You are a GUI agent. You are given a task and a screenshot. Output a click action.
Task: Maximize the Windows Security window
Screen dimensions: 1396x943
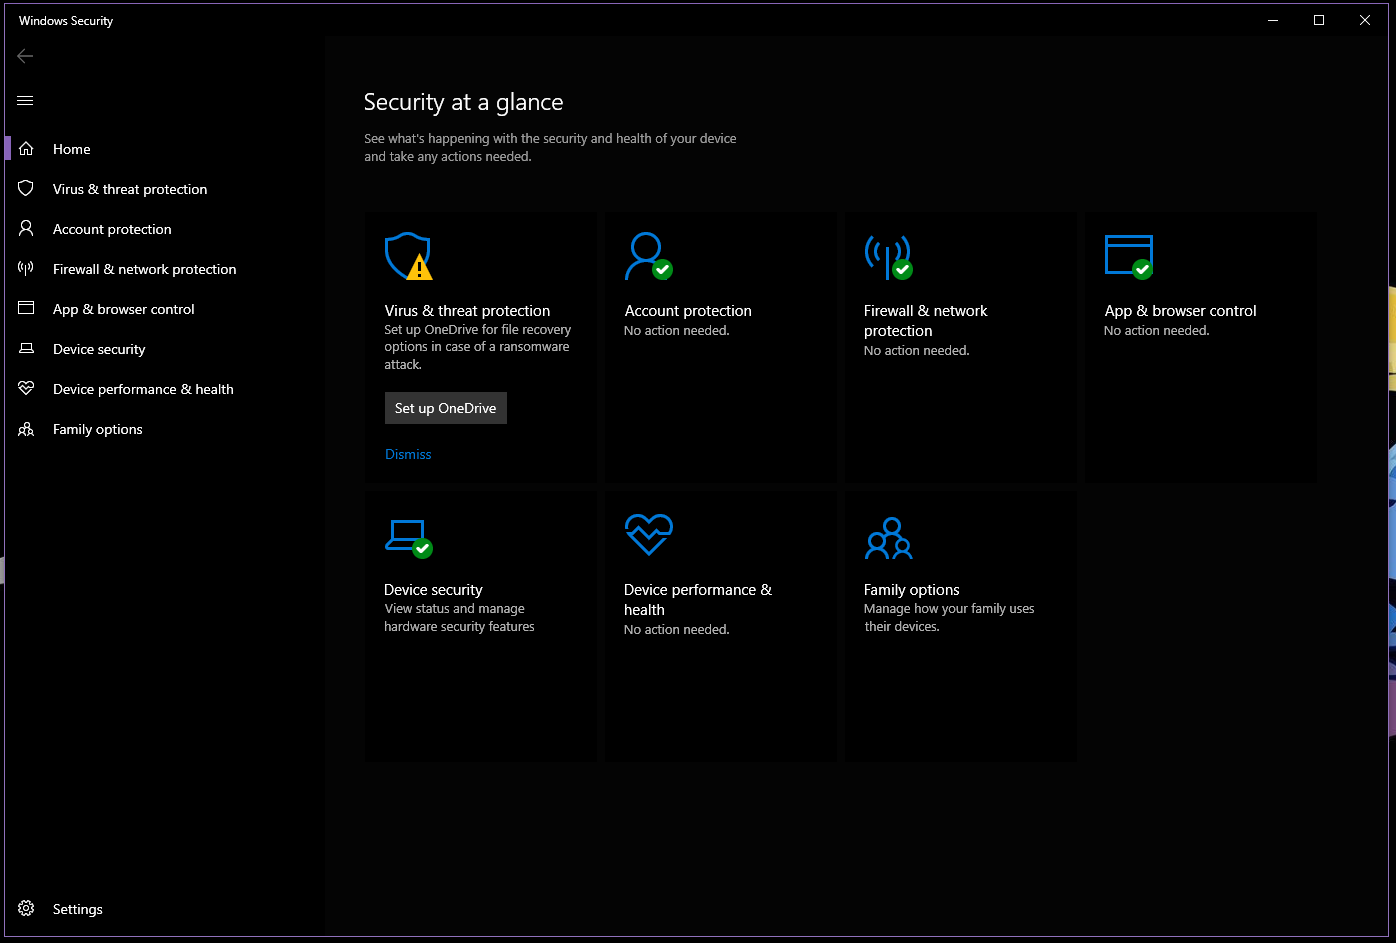(x=1319, y=20)
